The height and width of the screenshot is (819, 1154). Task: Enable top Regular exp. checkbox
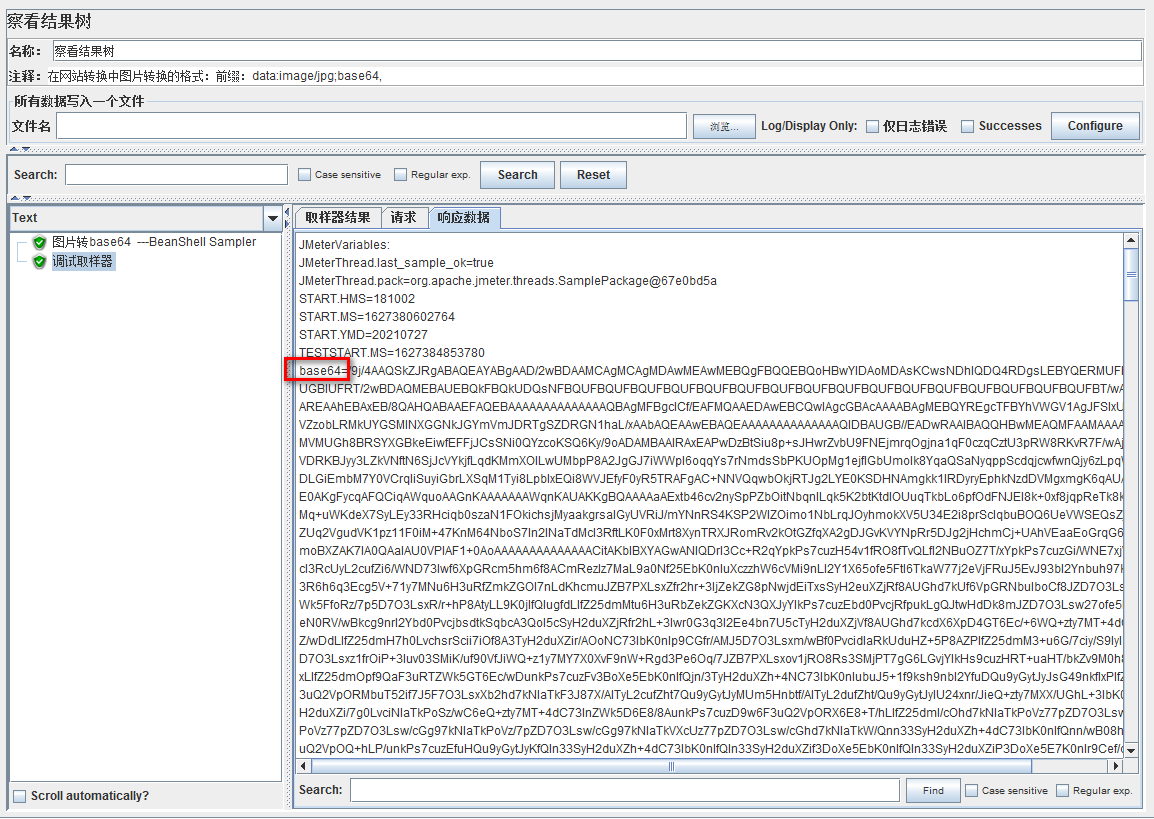(x=400, y=174)
